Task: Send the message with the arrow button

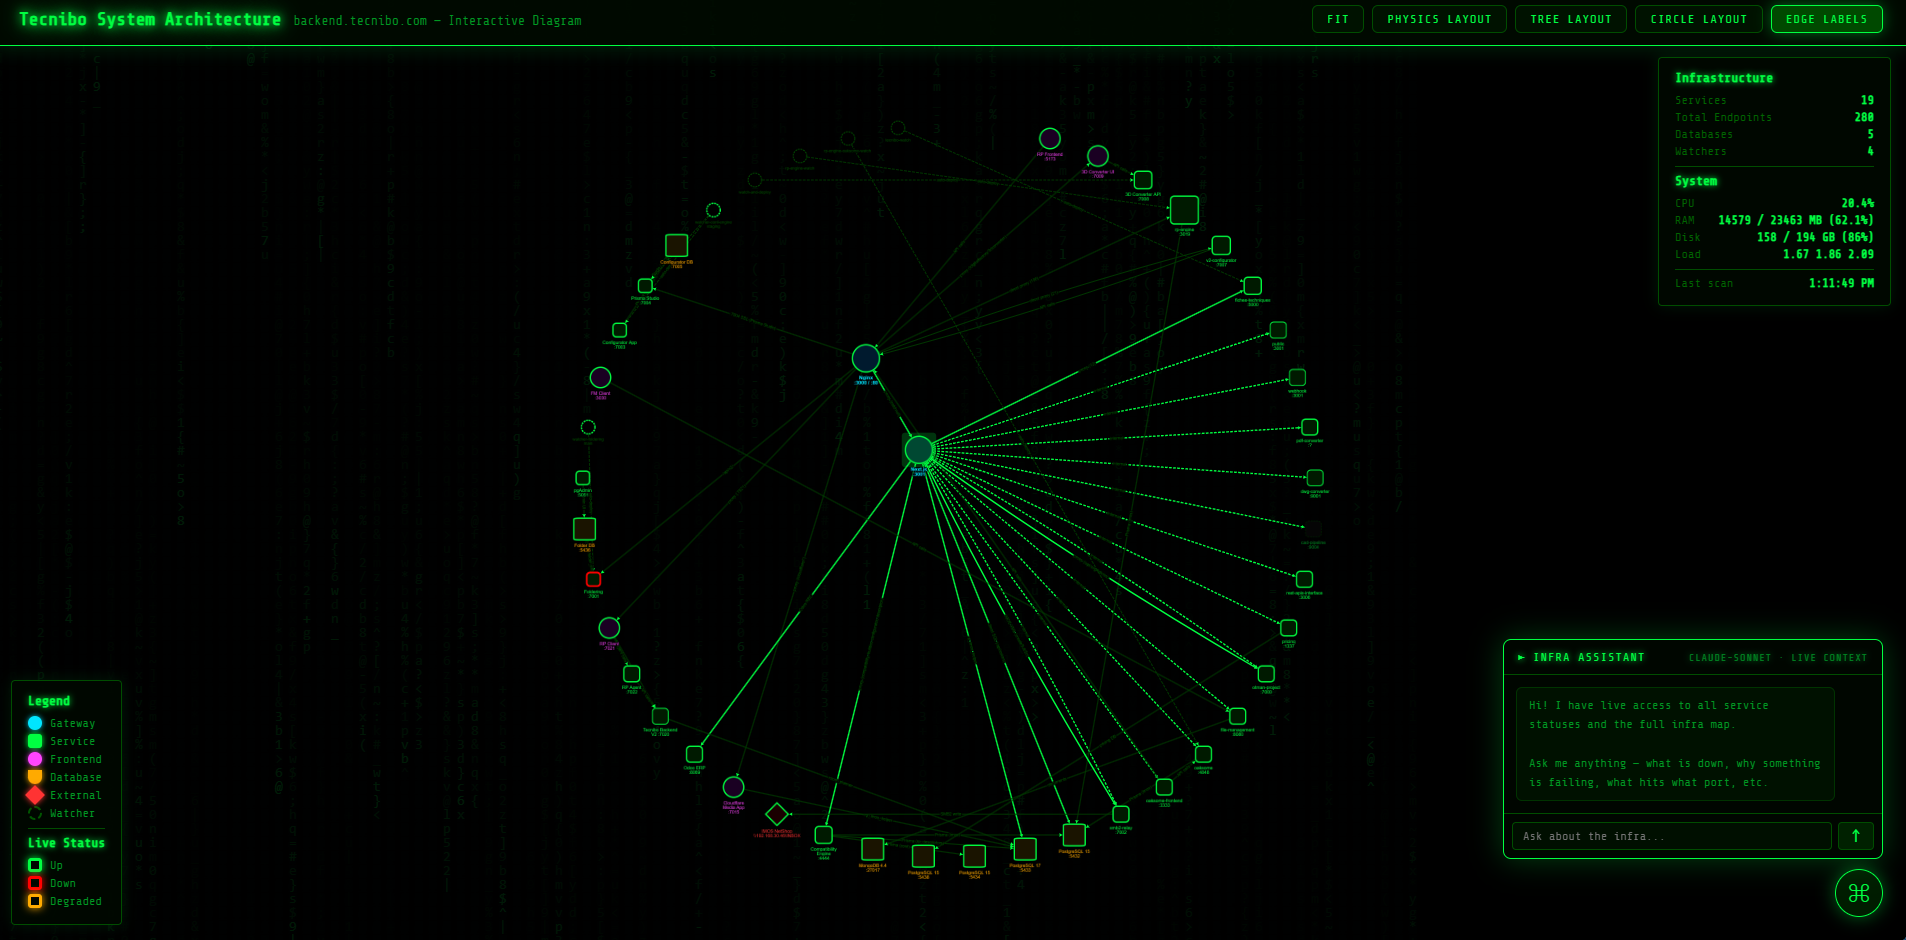Action: (1856, 836)
